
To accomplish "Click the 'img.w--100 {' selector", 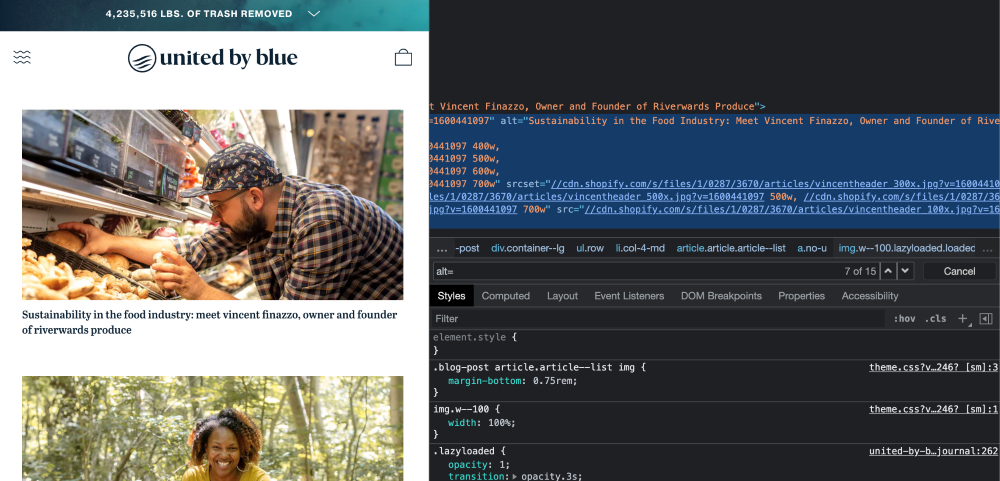I will [x=466, y=409].
